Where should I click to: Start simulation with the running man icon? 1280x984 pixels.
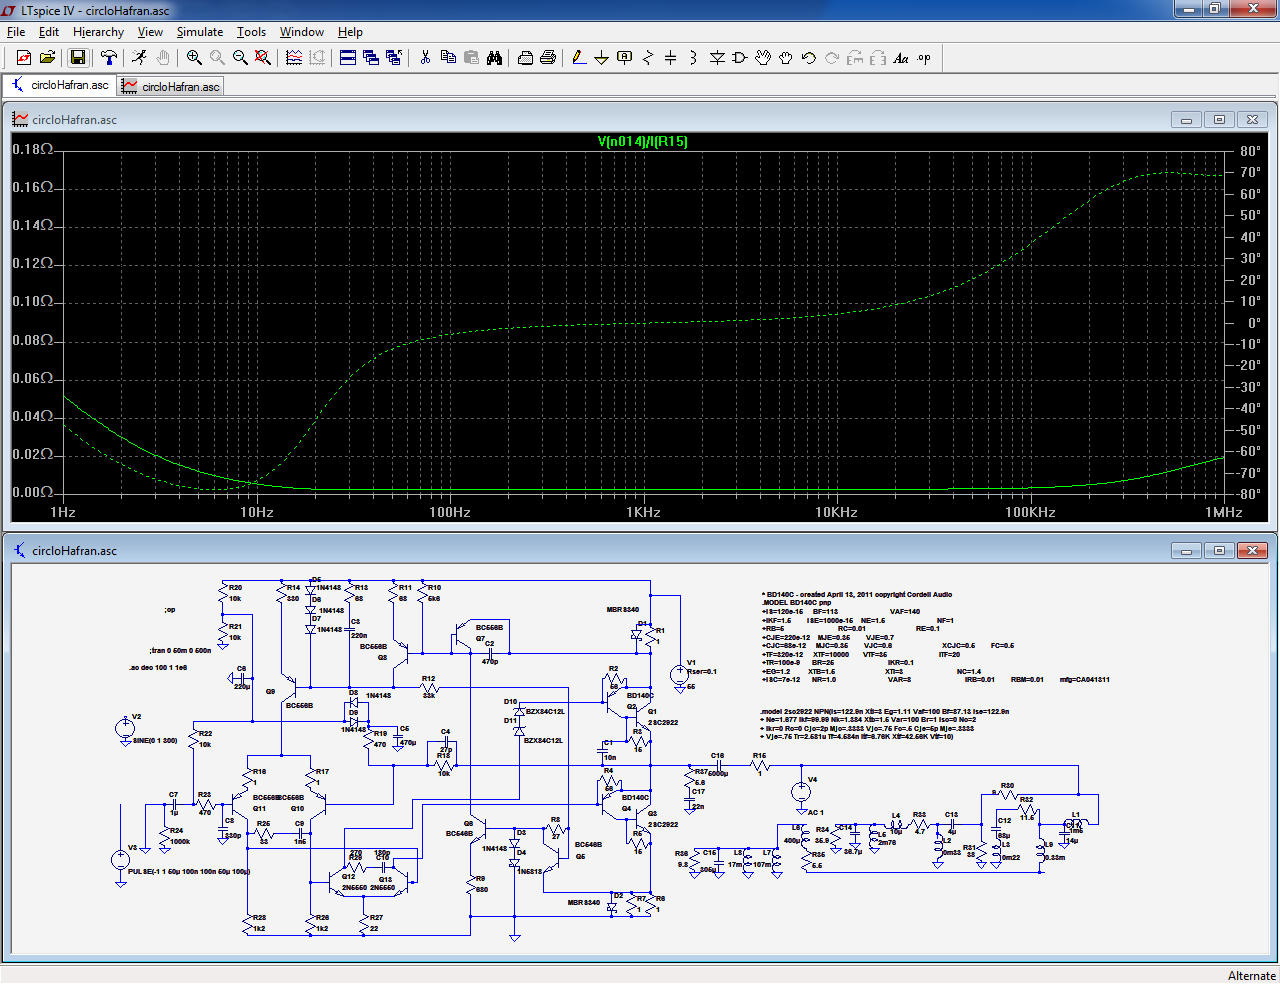pos(139,58)
